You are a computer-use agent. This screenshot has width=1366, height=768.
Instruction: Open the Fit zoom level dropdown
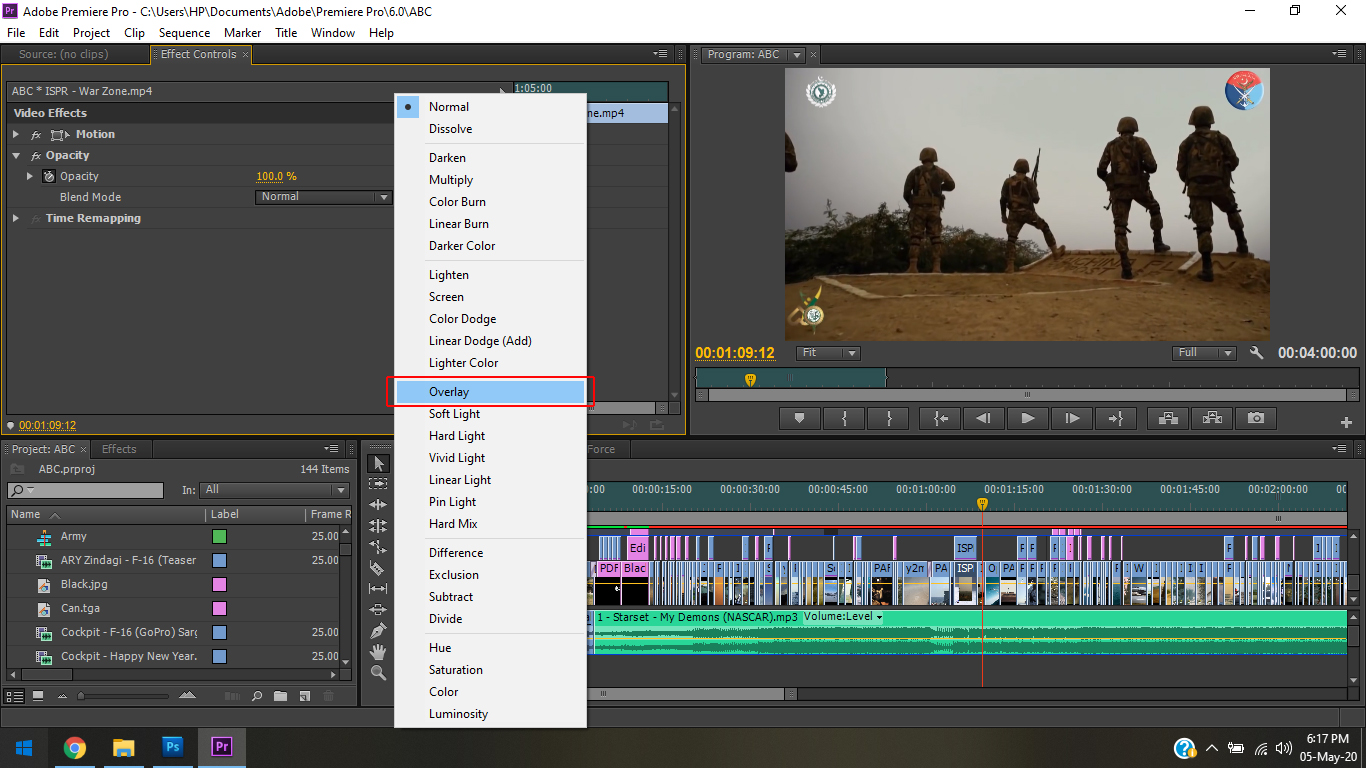pos(828,353)
